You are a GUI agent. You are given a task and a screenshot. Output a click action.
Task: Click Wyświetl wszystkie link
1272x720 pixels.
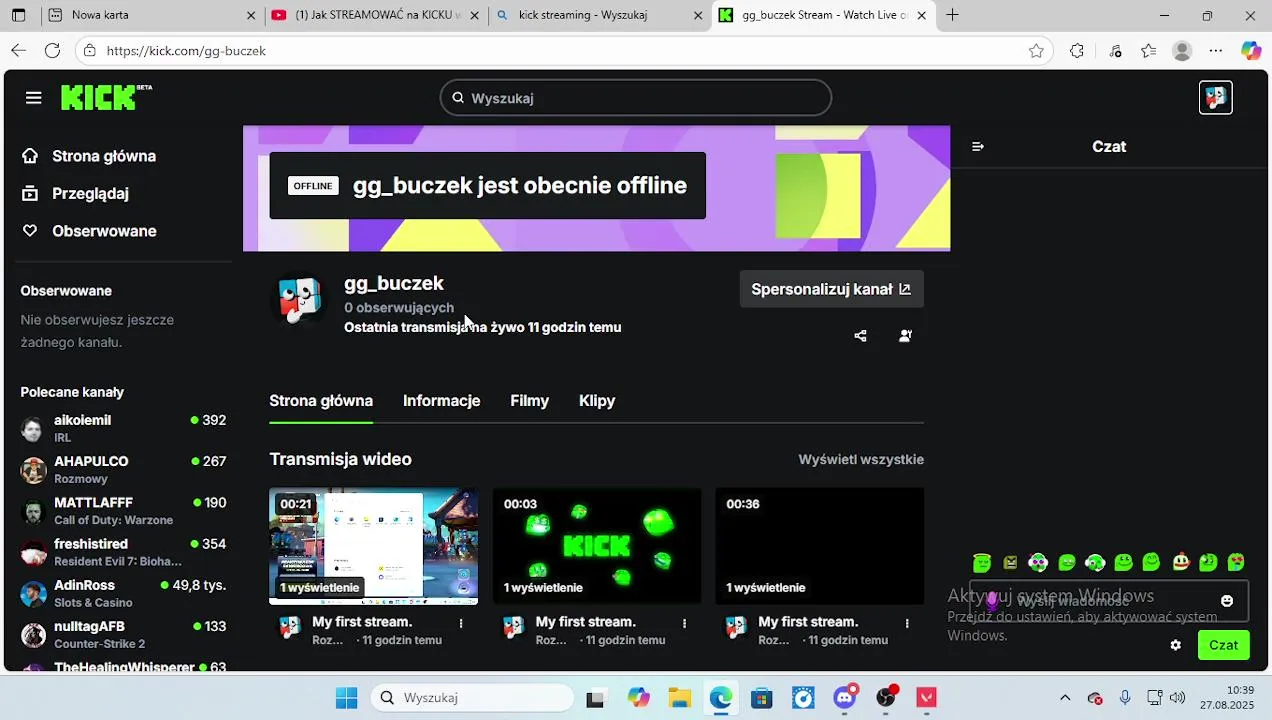coord(861,460)
